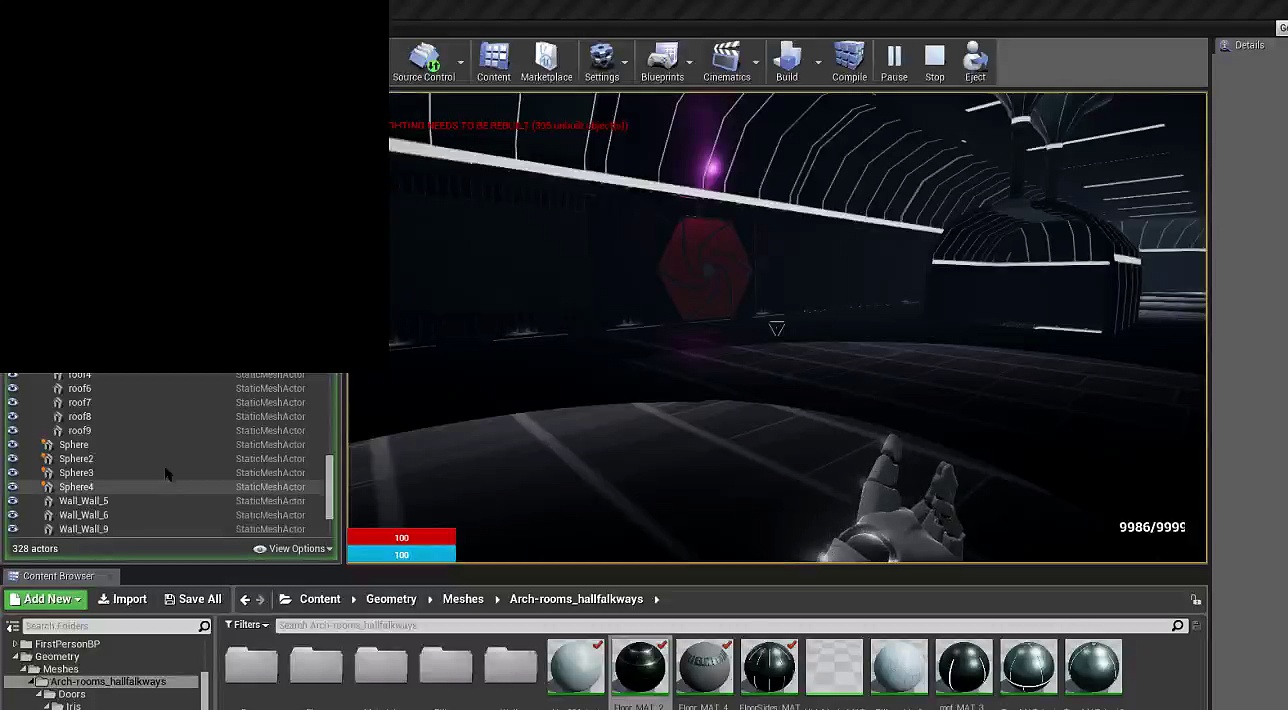
Task: Click the Save All button
Action: [193, 599]
